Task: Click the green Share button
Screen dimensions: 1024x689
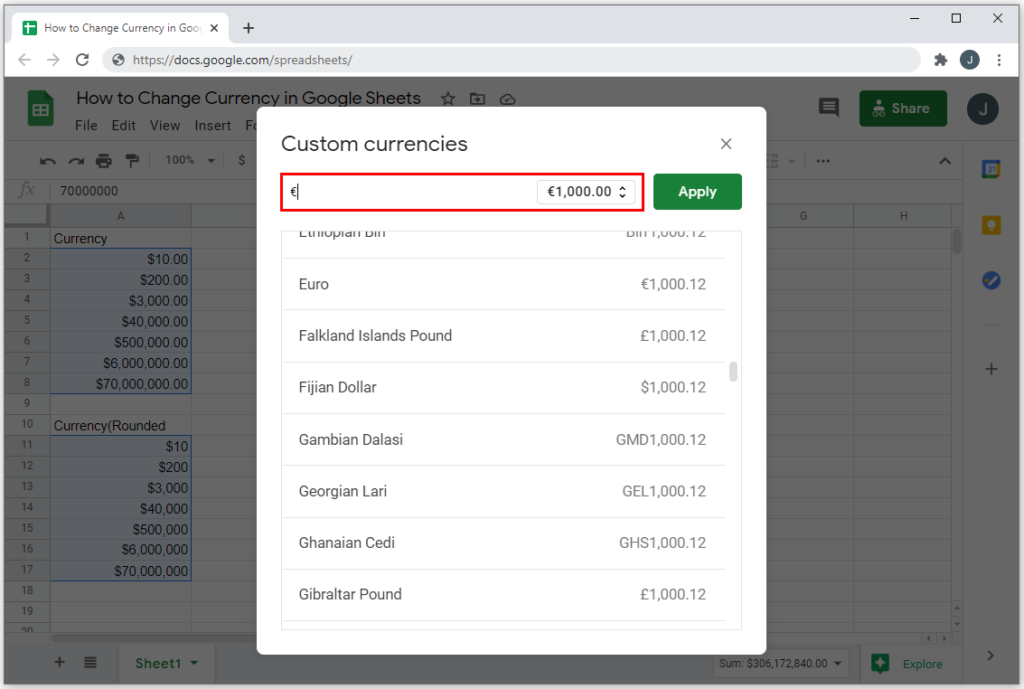Action: click(902, 109)
